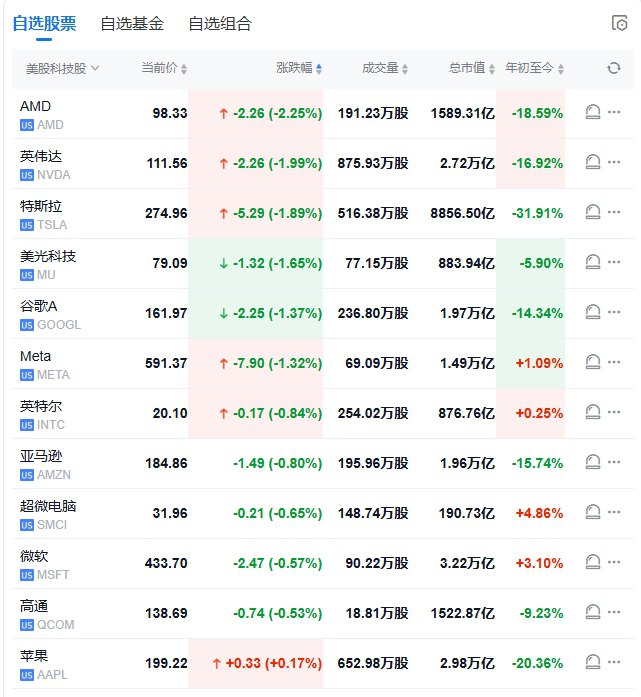Open the 美光科技 stock page
The width and height of the screenshot is (641, 697).
(48, 256)
